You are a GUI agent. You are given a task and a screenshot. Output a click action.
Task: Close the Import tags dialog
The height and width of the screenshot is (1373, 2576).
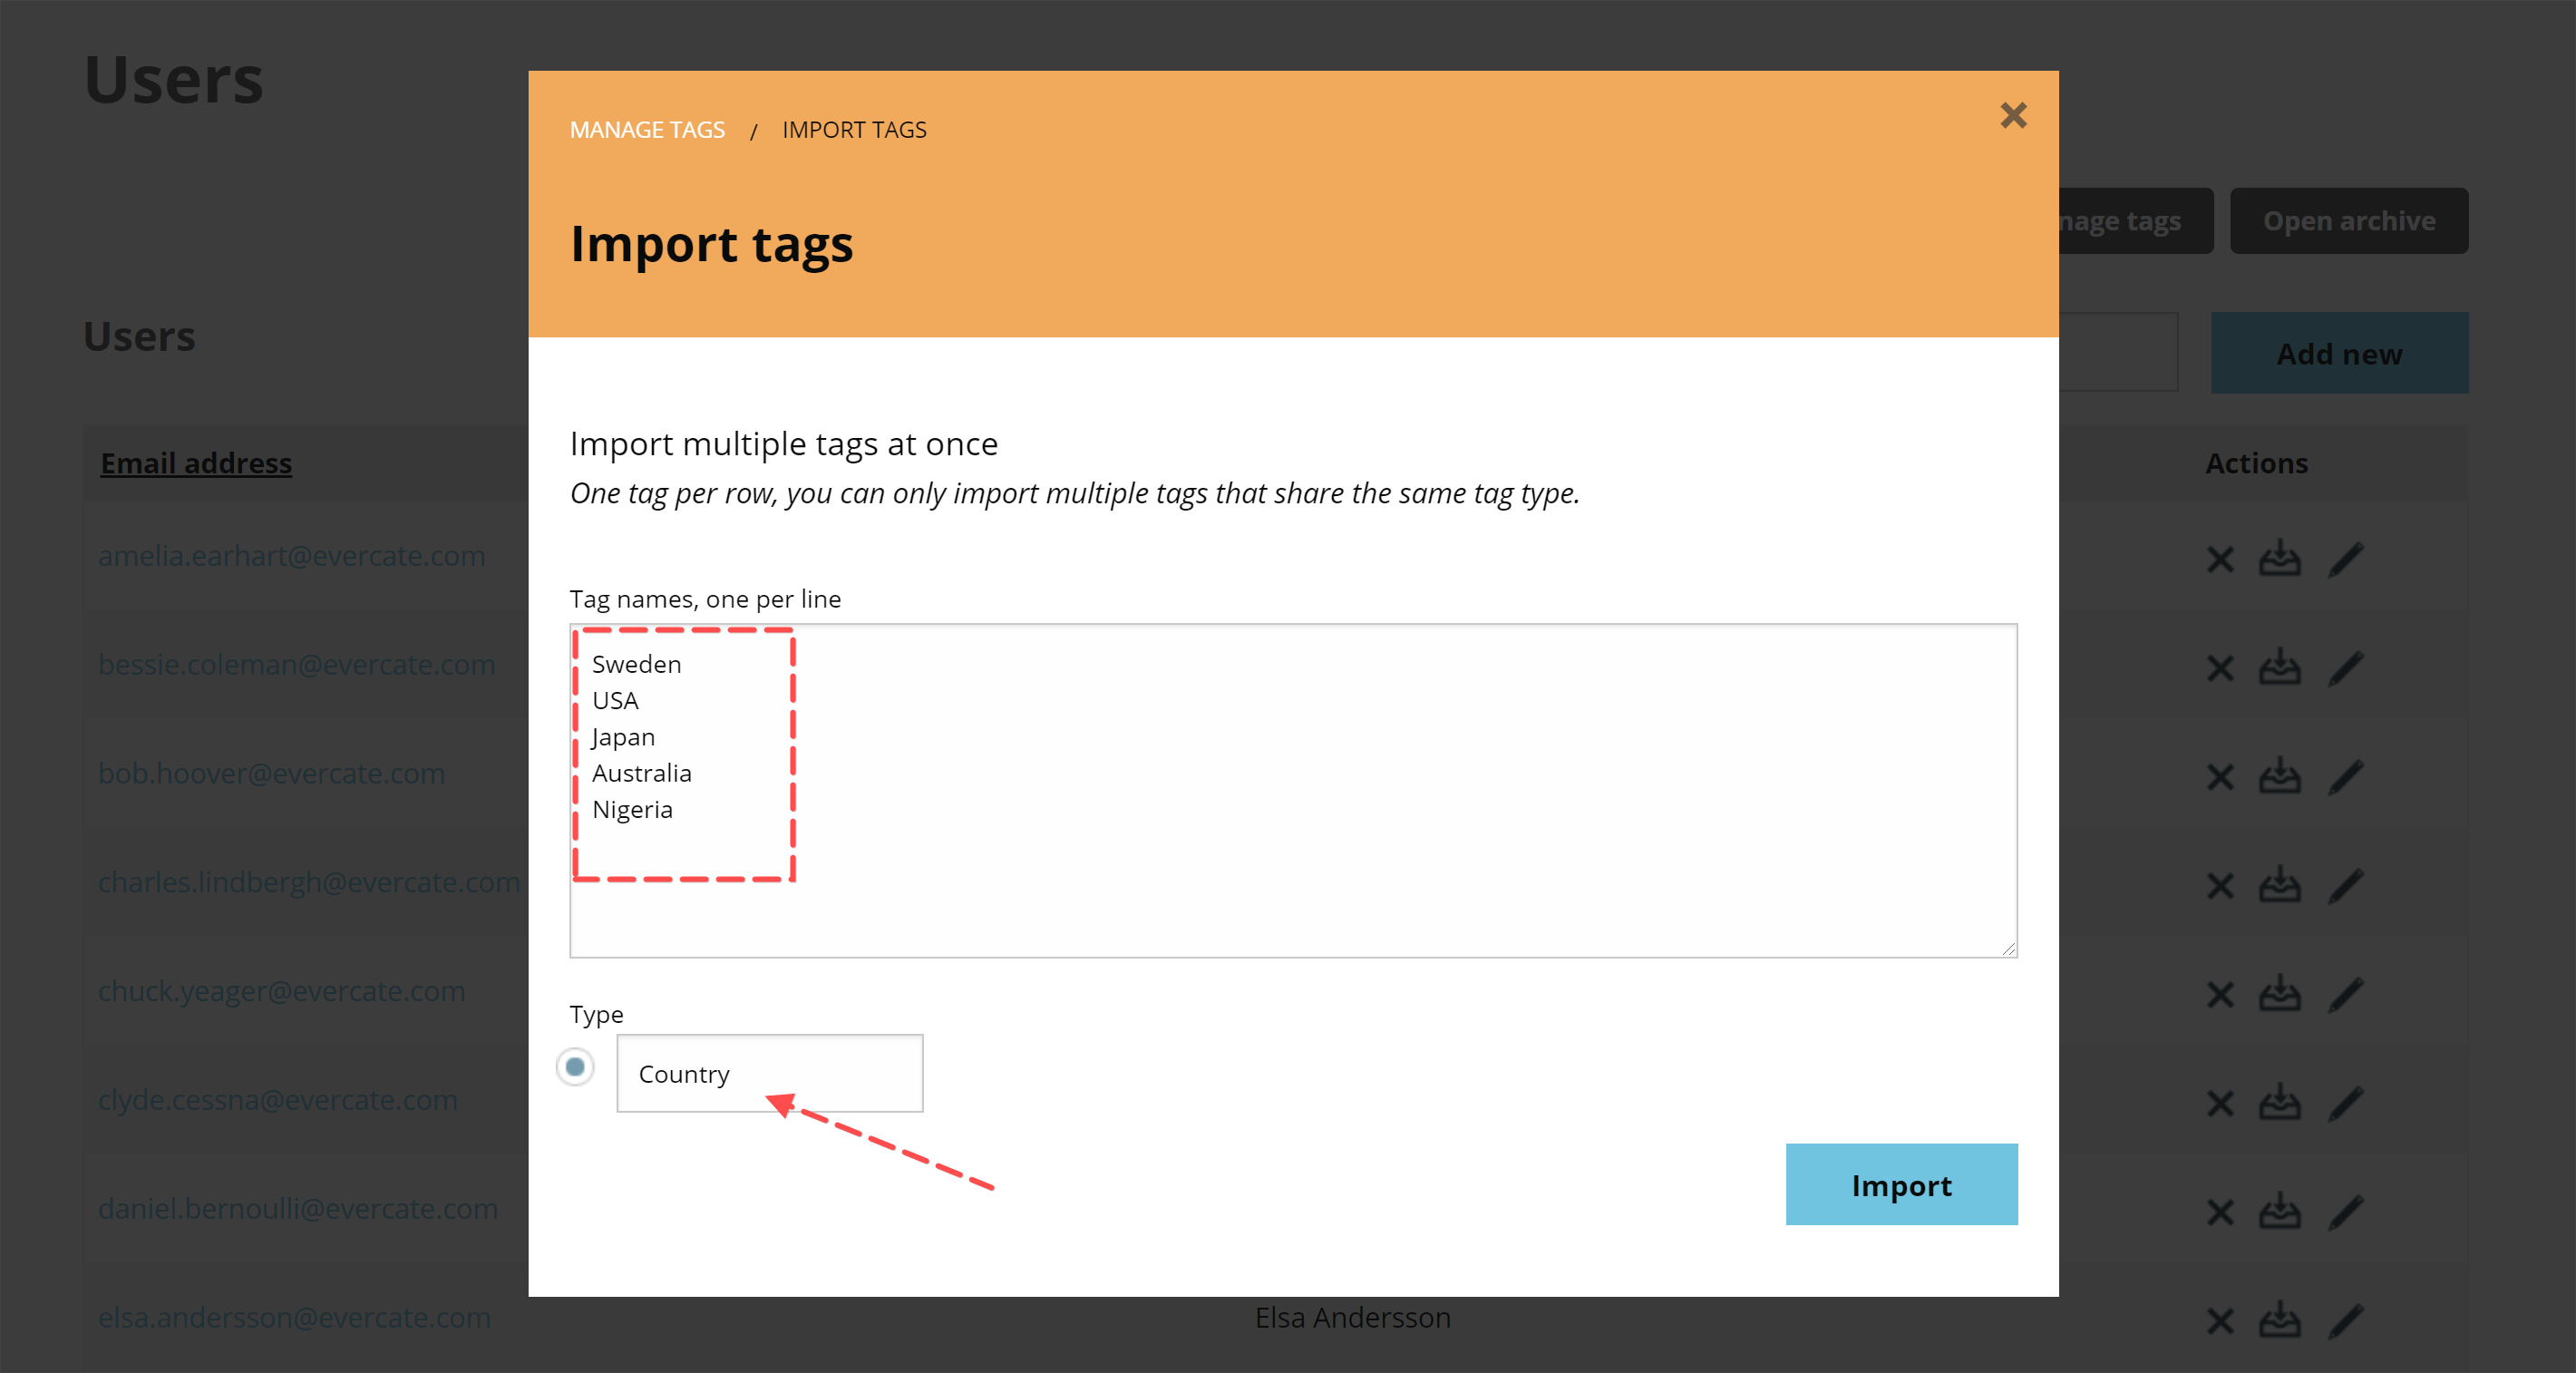2013,116
